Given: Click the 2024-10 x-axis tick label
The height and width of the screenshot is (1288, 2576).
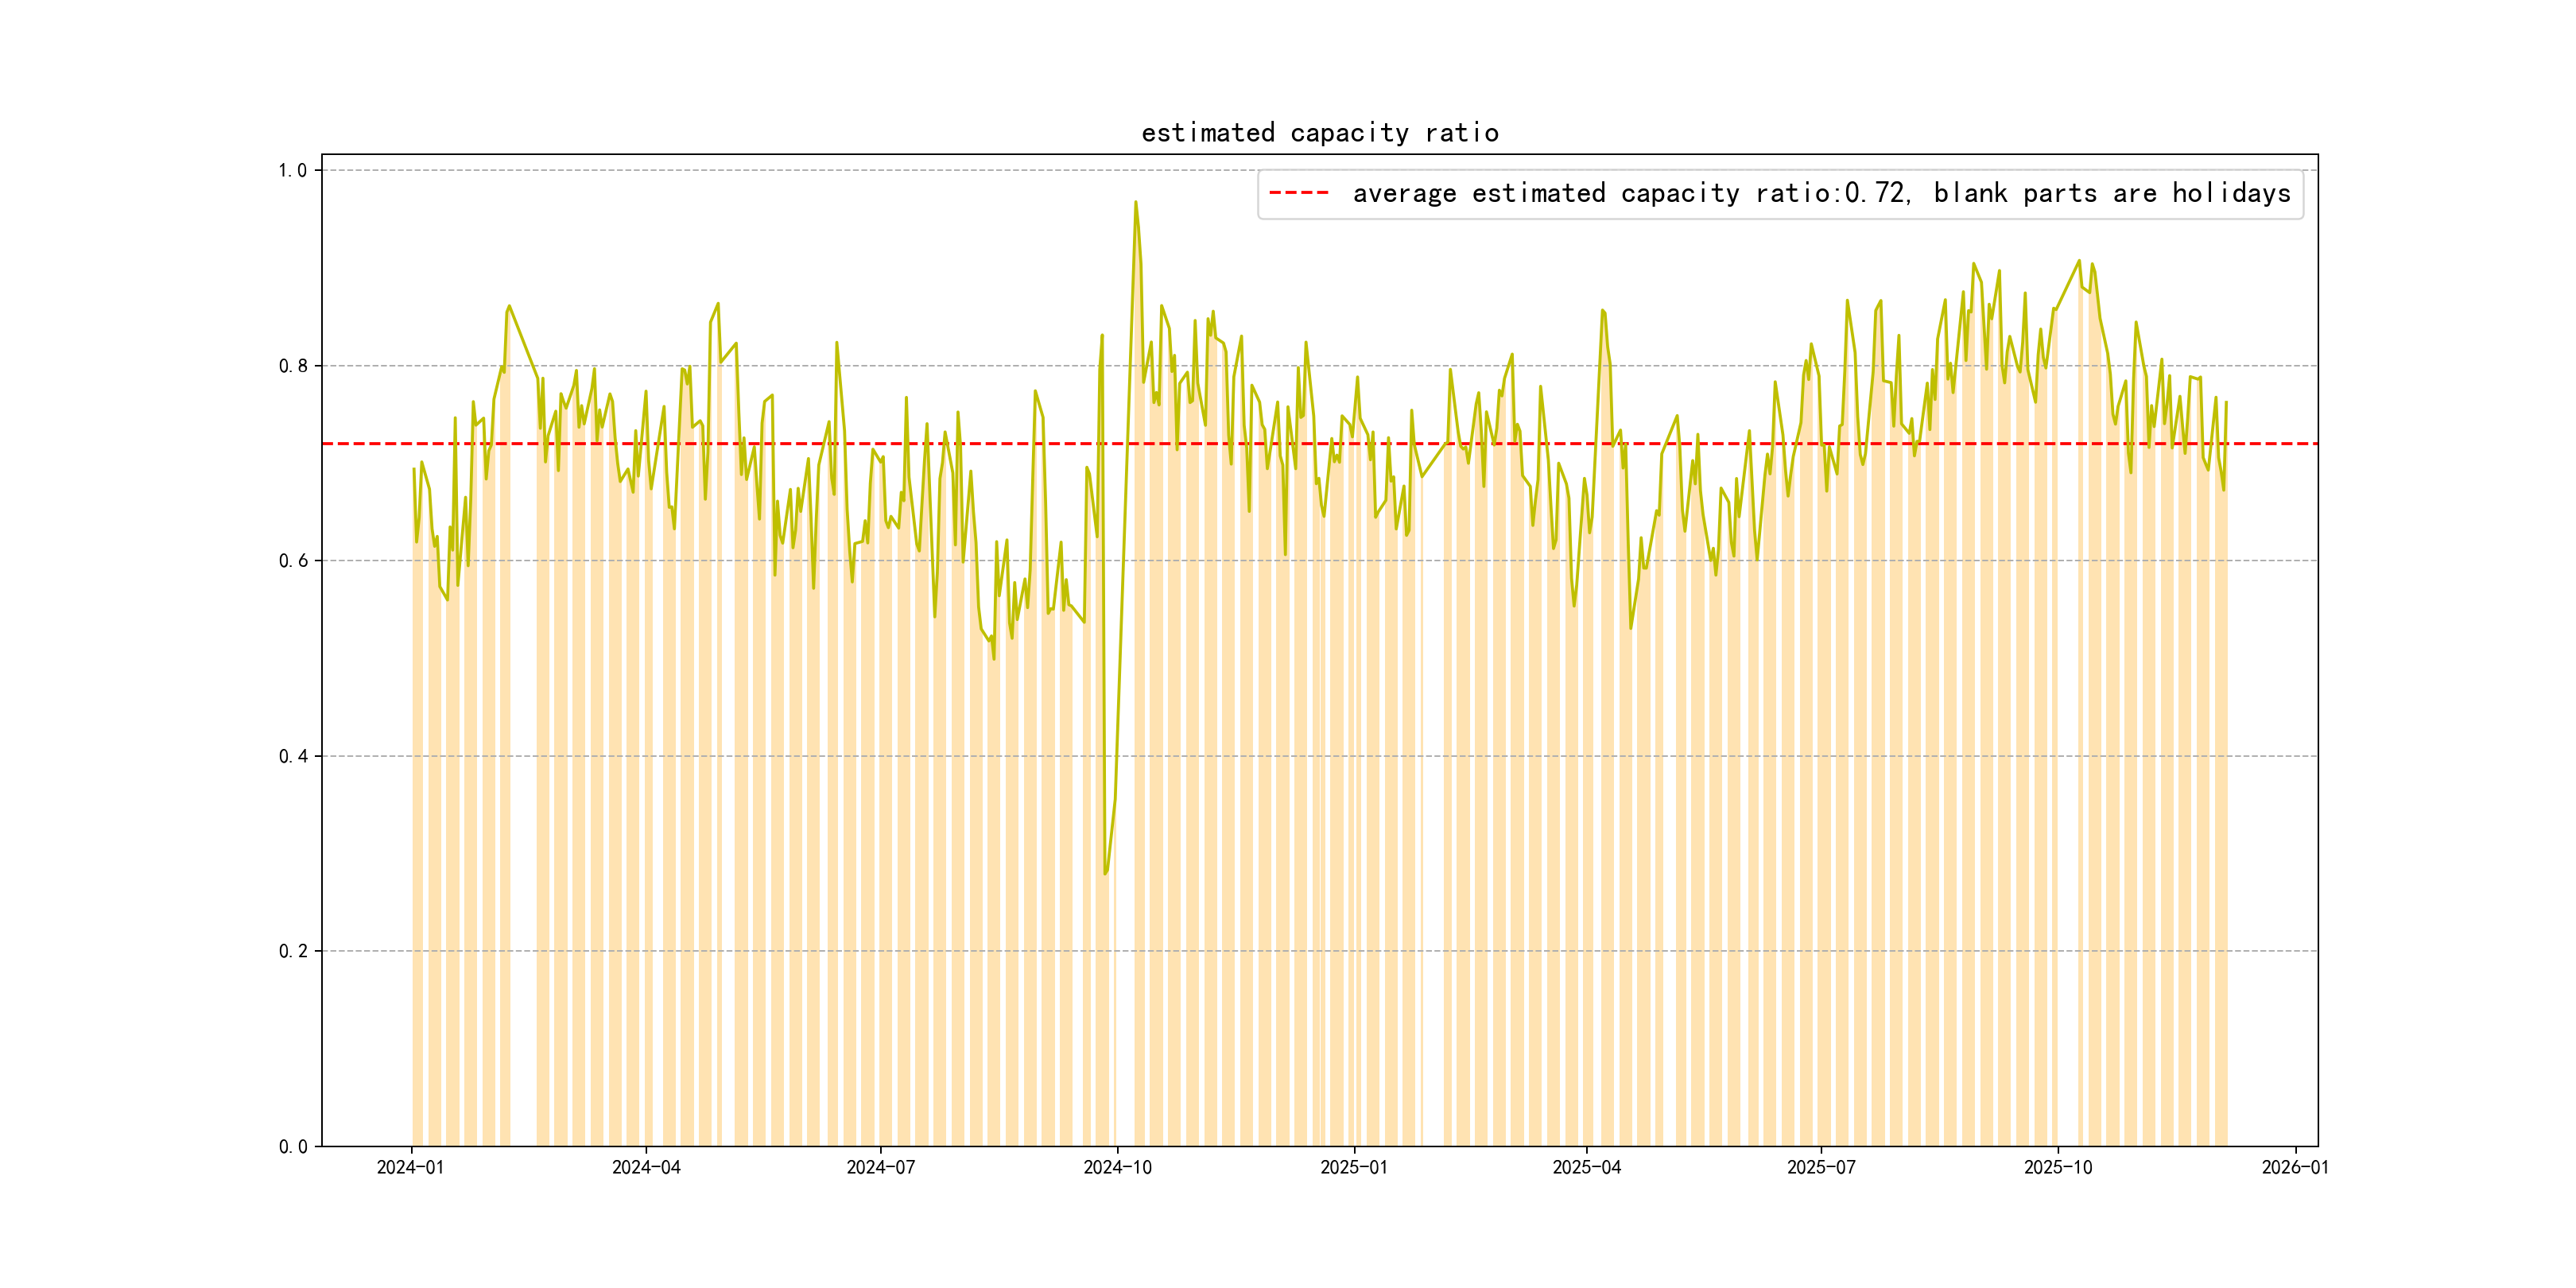Looking at the screenshot, I should pyautogui.click(x=1117, y=1167).
